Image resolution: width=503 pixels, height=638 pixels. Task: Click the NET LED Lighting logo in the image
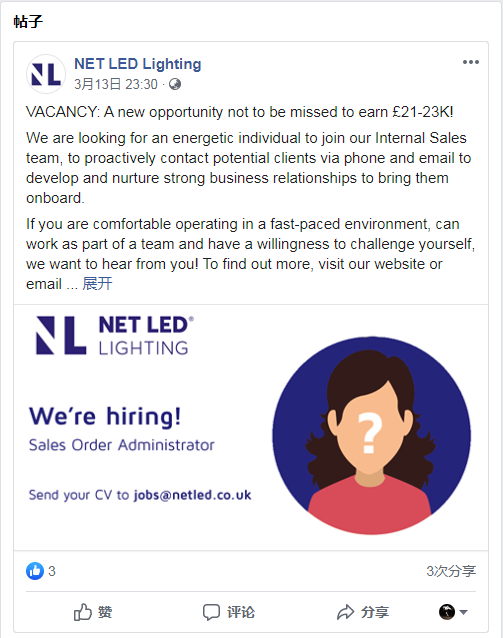pos(115,336)
